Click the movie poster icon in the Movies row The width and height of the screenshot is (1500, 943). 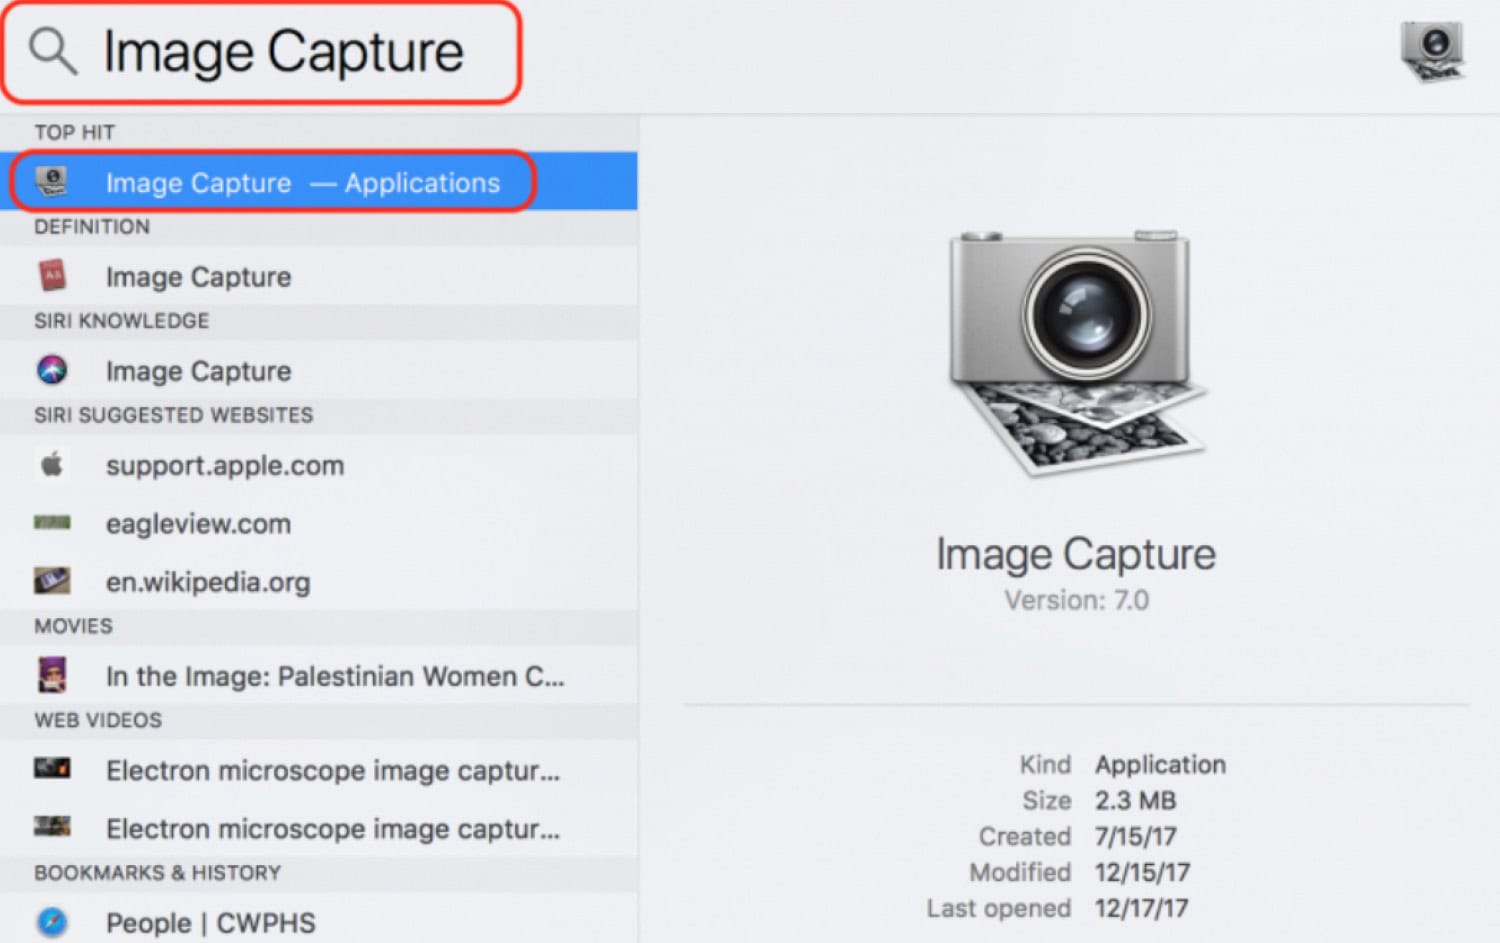point(52,675)
